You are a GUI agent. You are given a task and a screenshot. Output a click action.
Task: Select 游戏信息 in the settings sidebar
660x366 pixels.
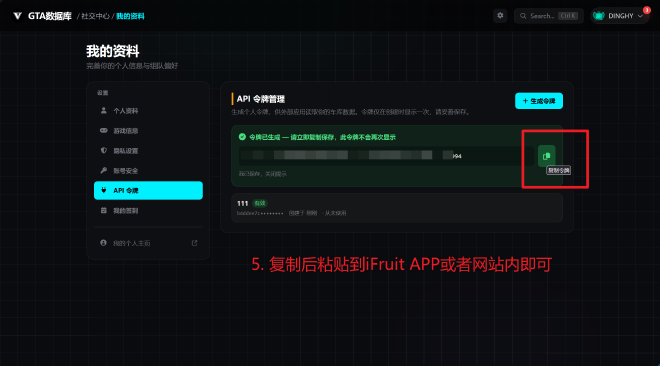148,131
